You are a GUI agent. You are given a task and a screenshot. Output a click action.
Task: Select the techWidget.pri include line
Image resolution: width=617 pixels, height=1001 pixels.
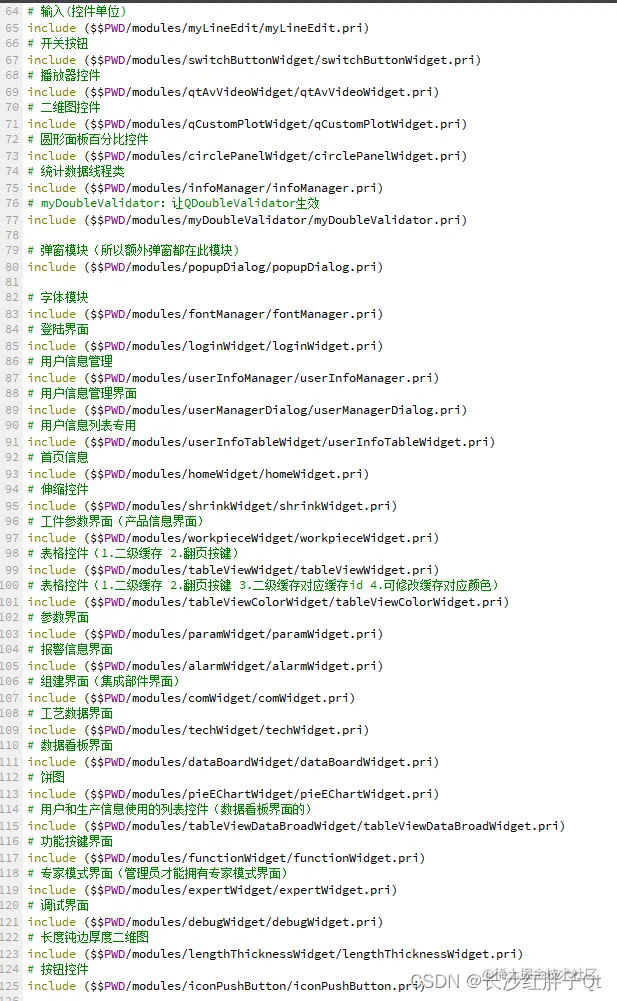click(x=198, y=730)
